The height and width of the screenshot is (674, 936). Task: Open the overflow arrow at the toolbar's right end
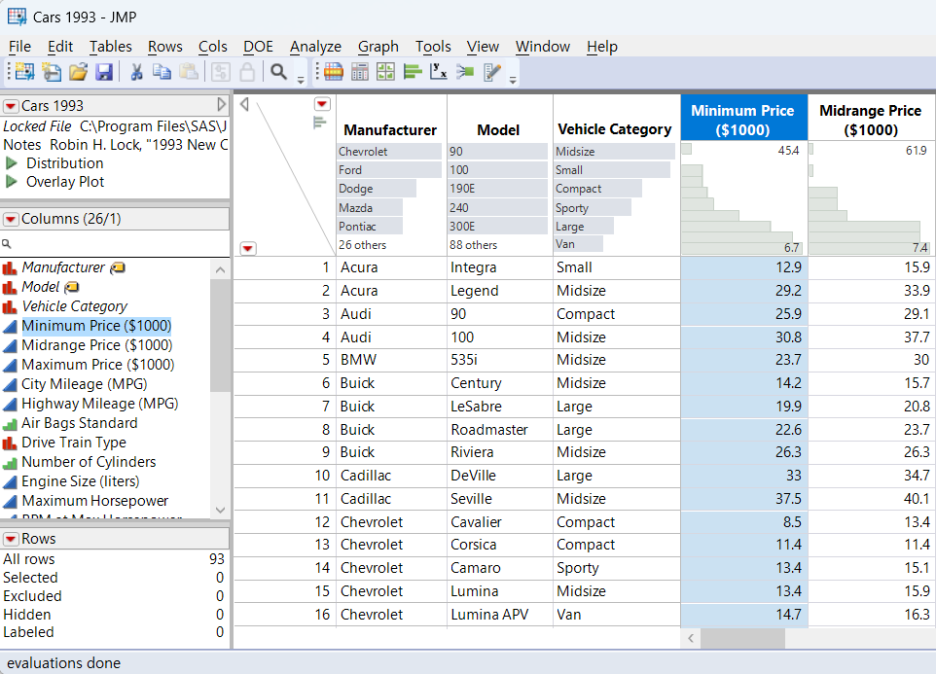[x=513, y=79]
